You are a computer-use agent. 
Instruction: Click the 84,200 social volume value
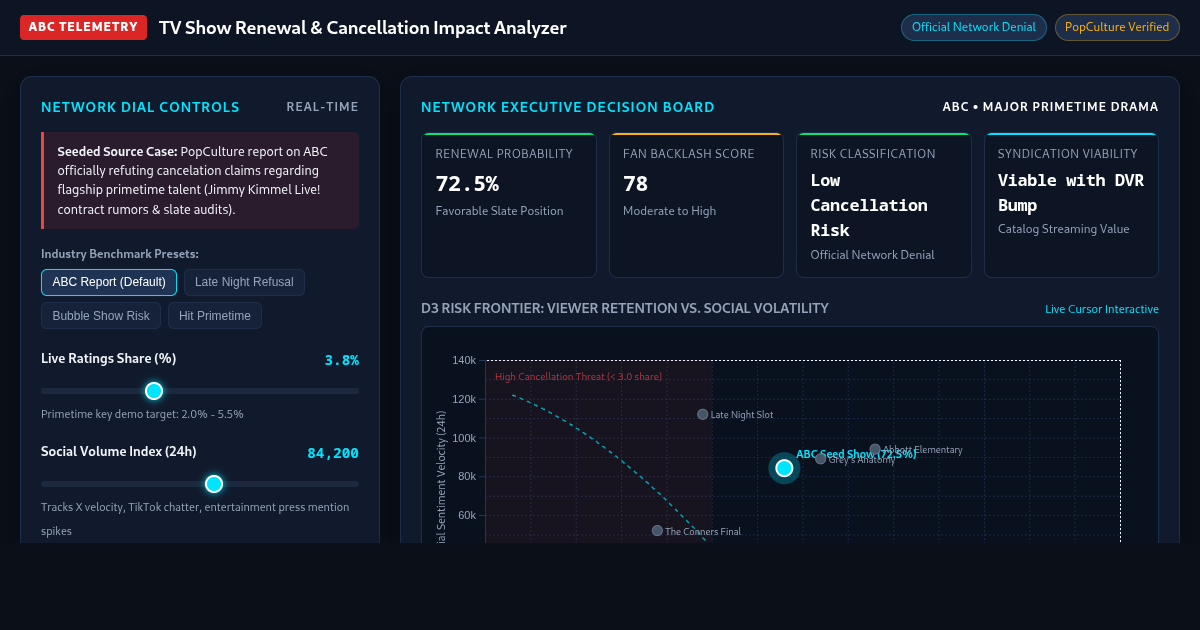333,453
